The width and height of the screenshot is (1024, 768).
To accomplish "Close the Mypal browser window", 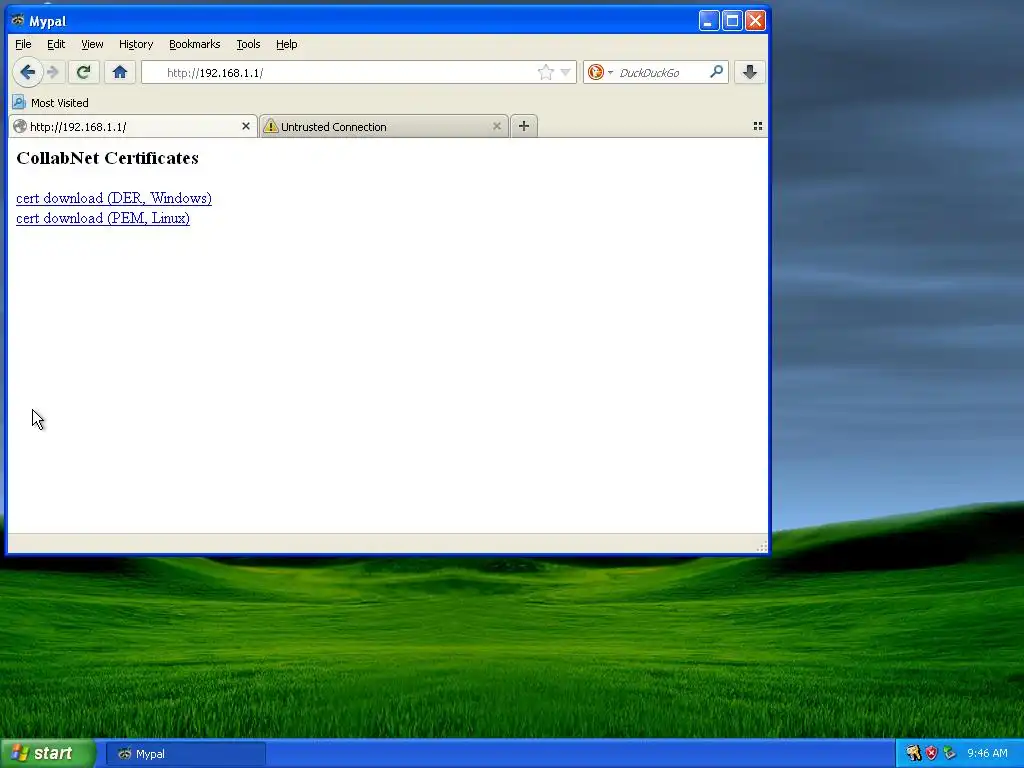I will pos(756,21).
